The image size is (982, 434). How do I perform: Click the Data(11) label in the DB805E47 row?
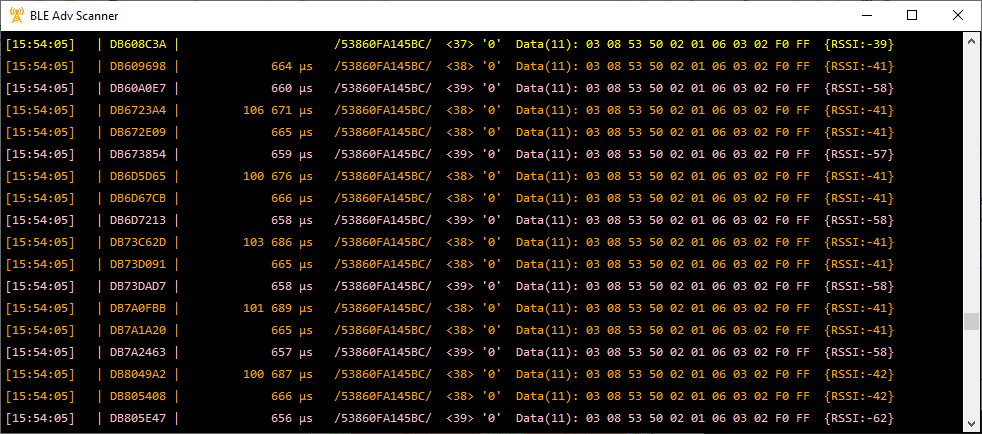(548, 418)
